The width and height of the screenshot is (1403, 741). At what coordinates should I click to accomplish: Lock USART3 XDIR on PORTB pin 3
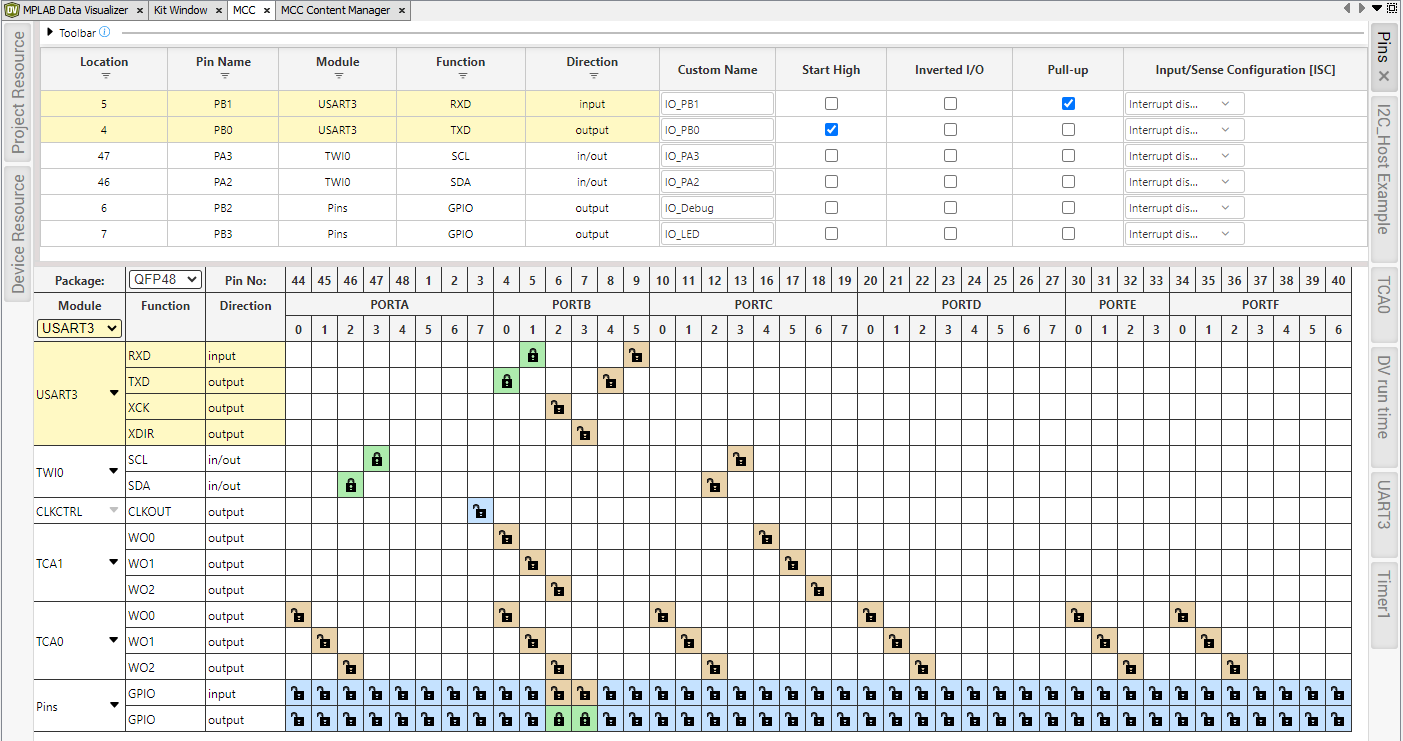click(584, 433)
